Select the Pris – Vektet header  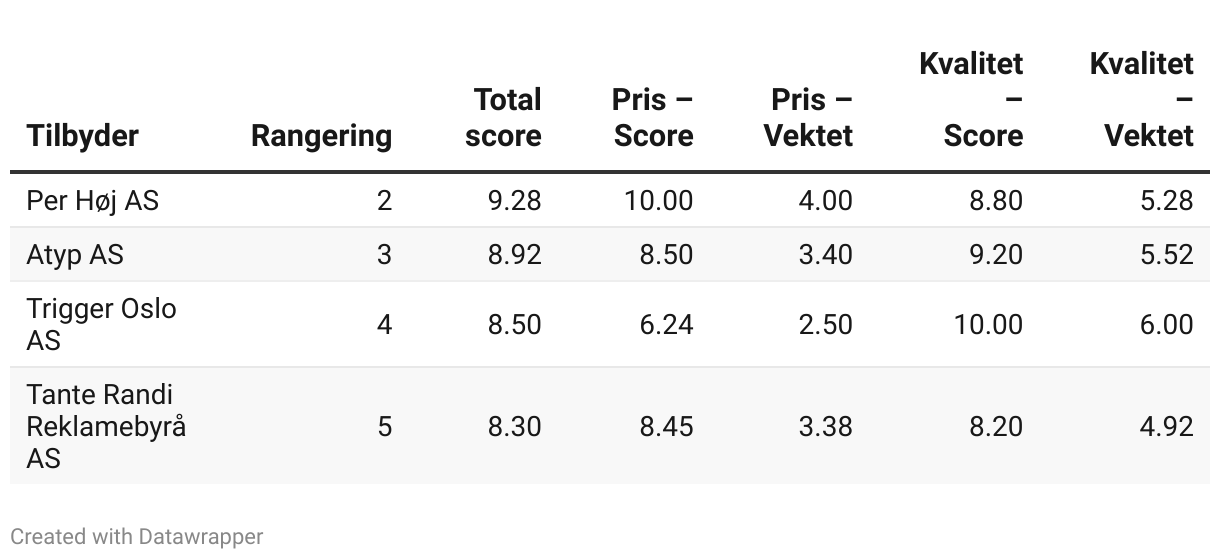click(x=809, y=118)
